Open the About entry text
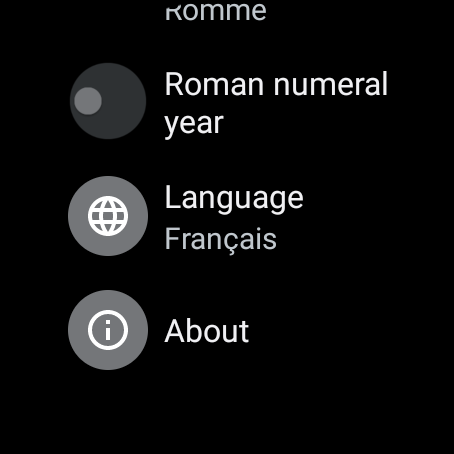Viewport: 454px width, 454px height. pos(207,331)
